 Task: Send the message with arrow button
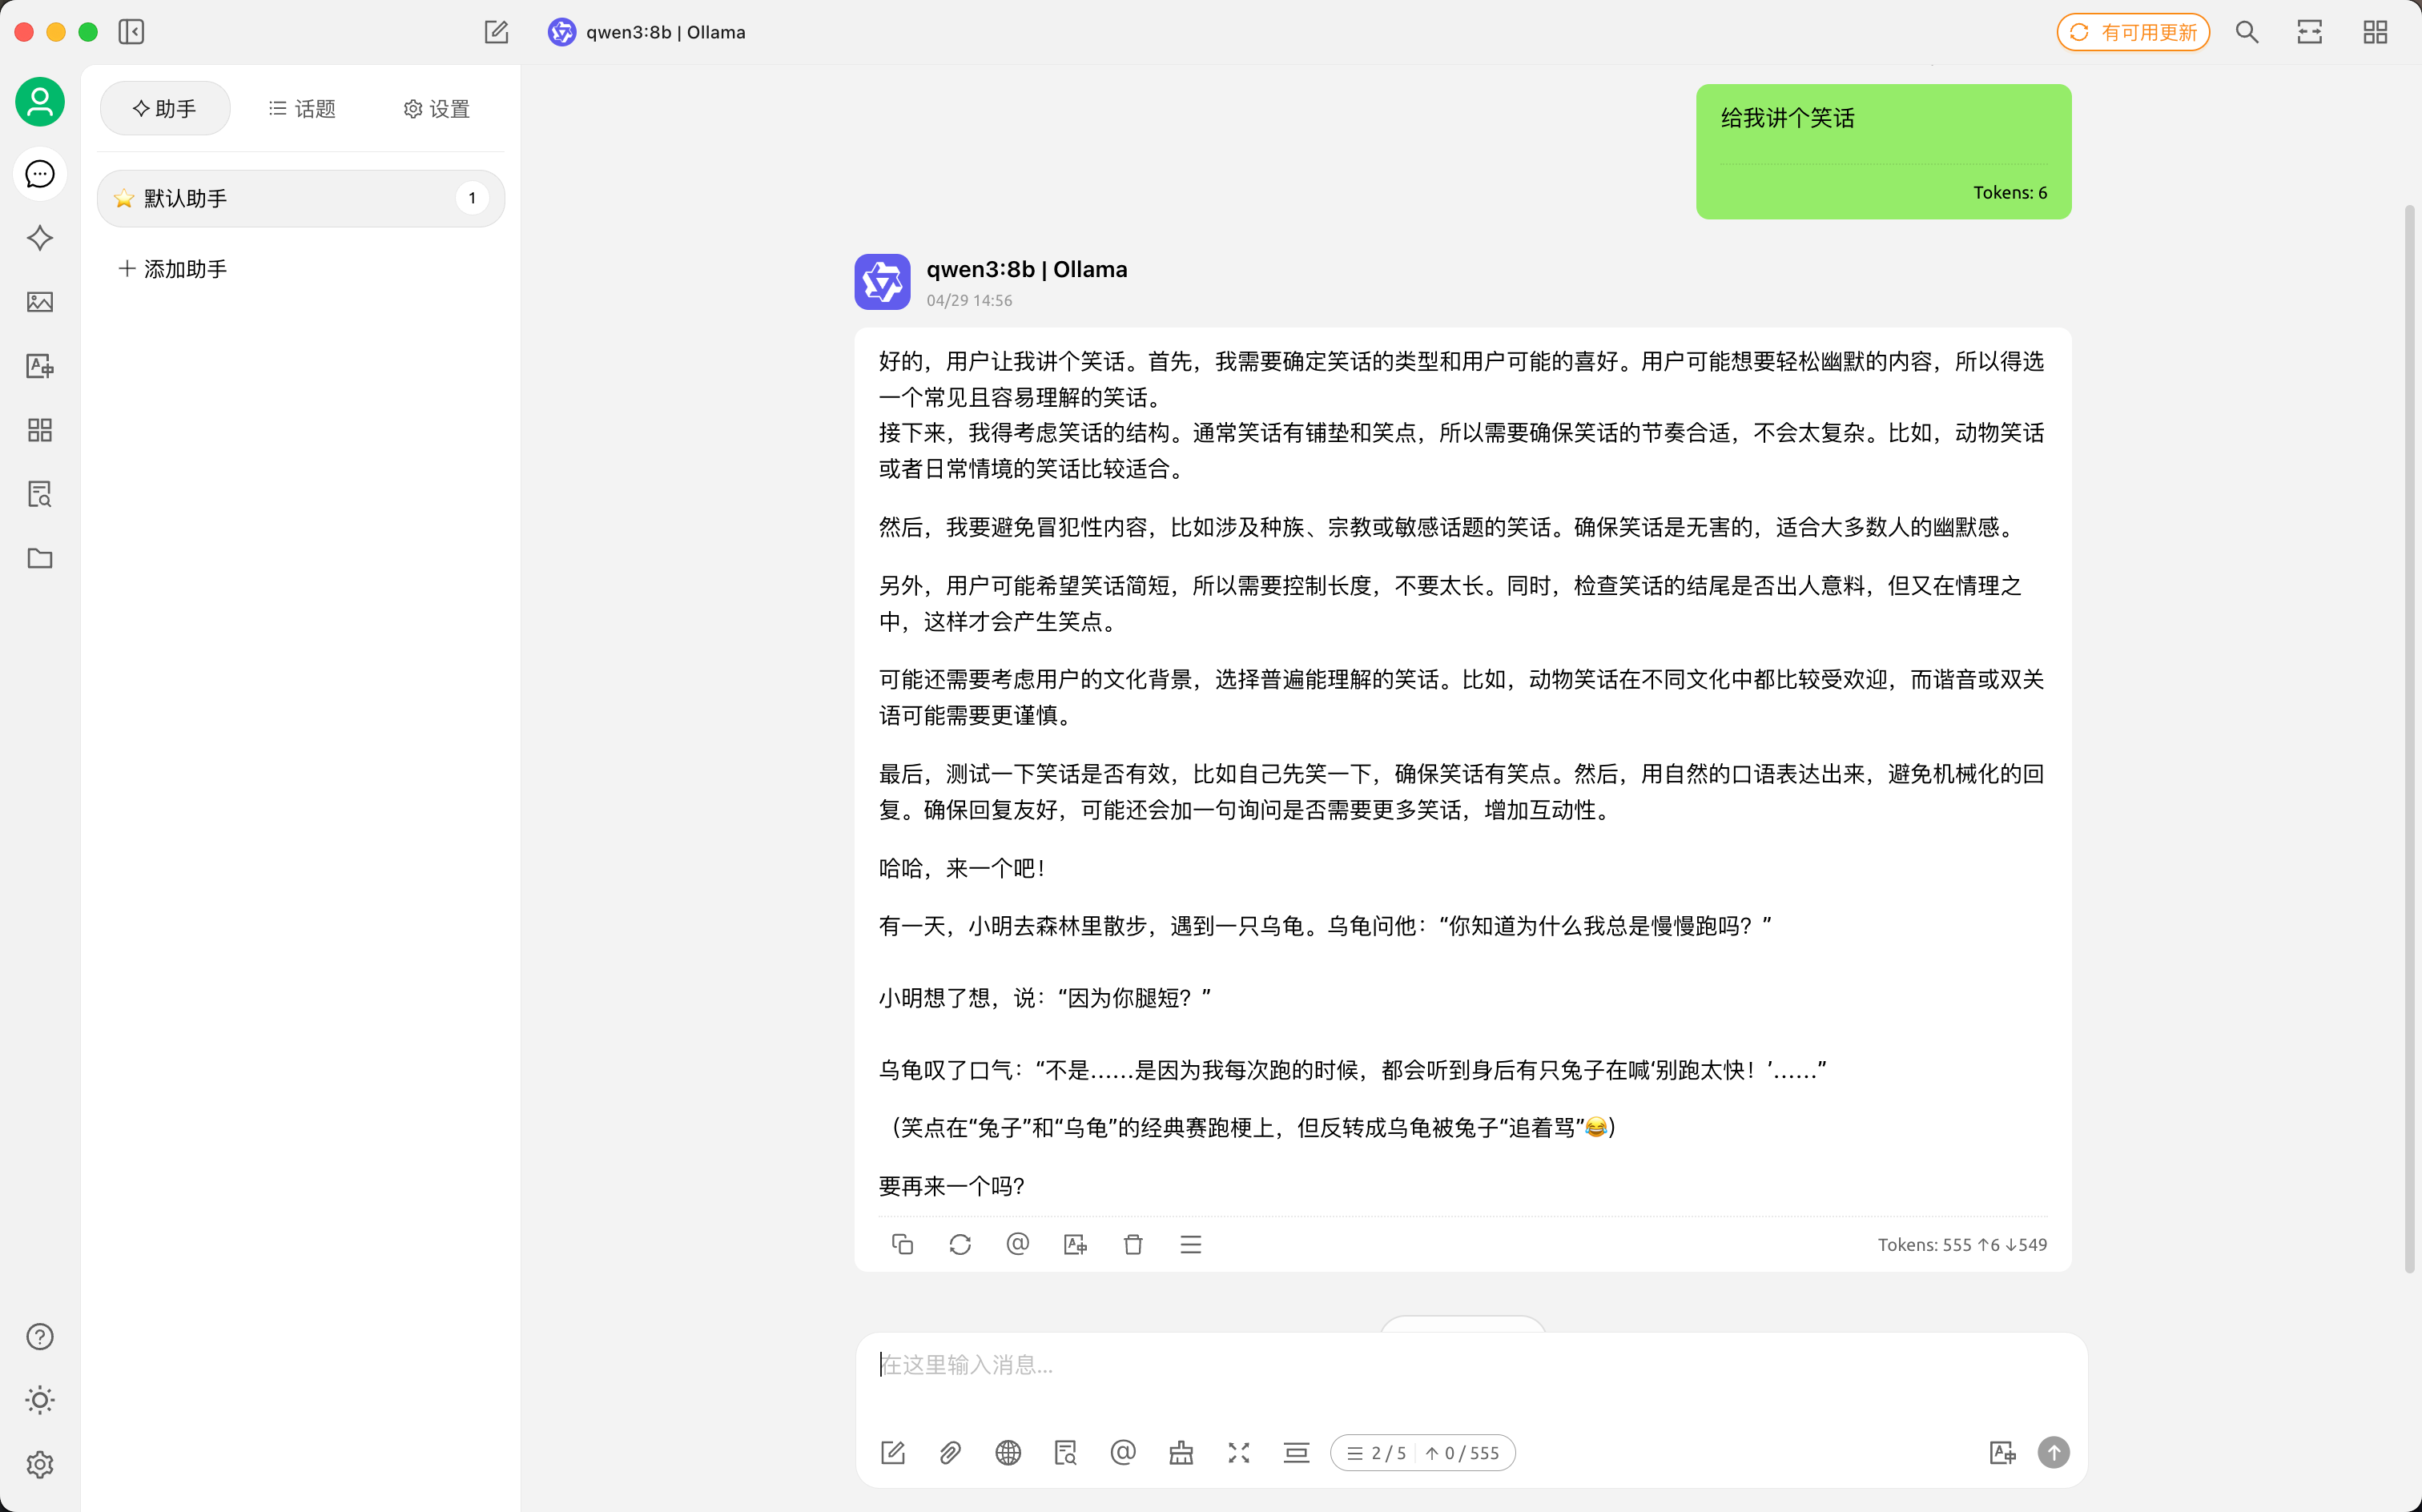click(2054, 1452)
